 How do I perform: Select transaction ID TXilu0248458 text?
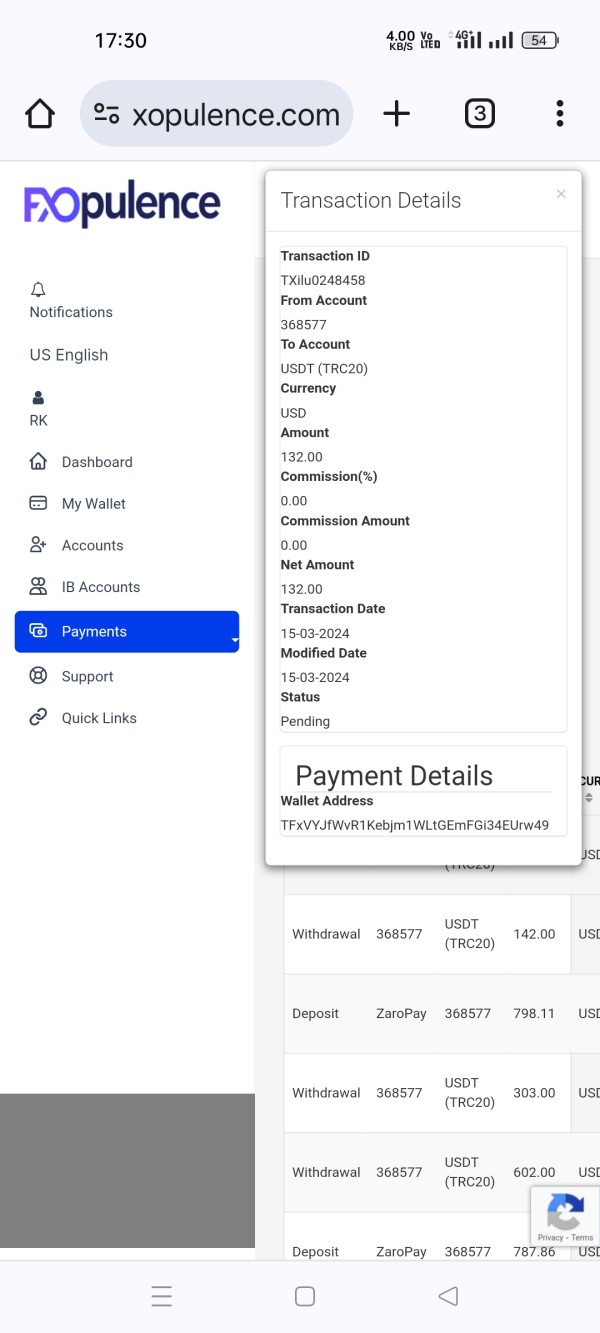tap(323, 280)
